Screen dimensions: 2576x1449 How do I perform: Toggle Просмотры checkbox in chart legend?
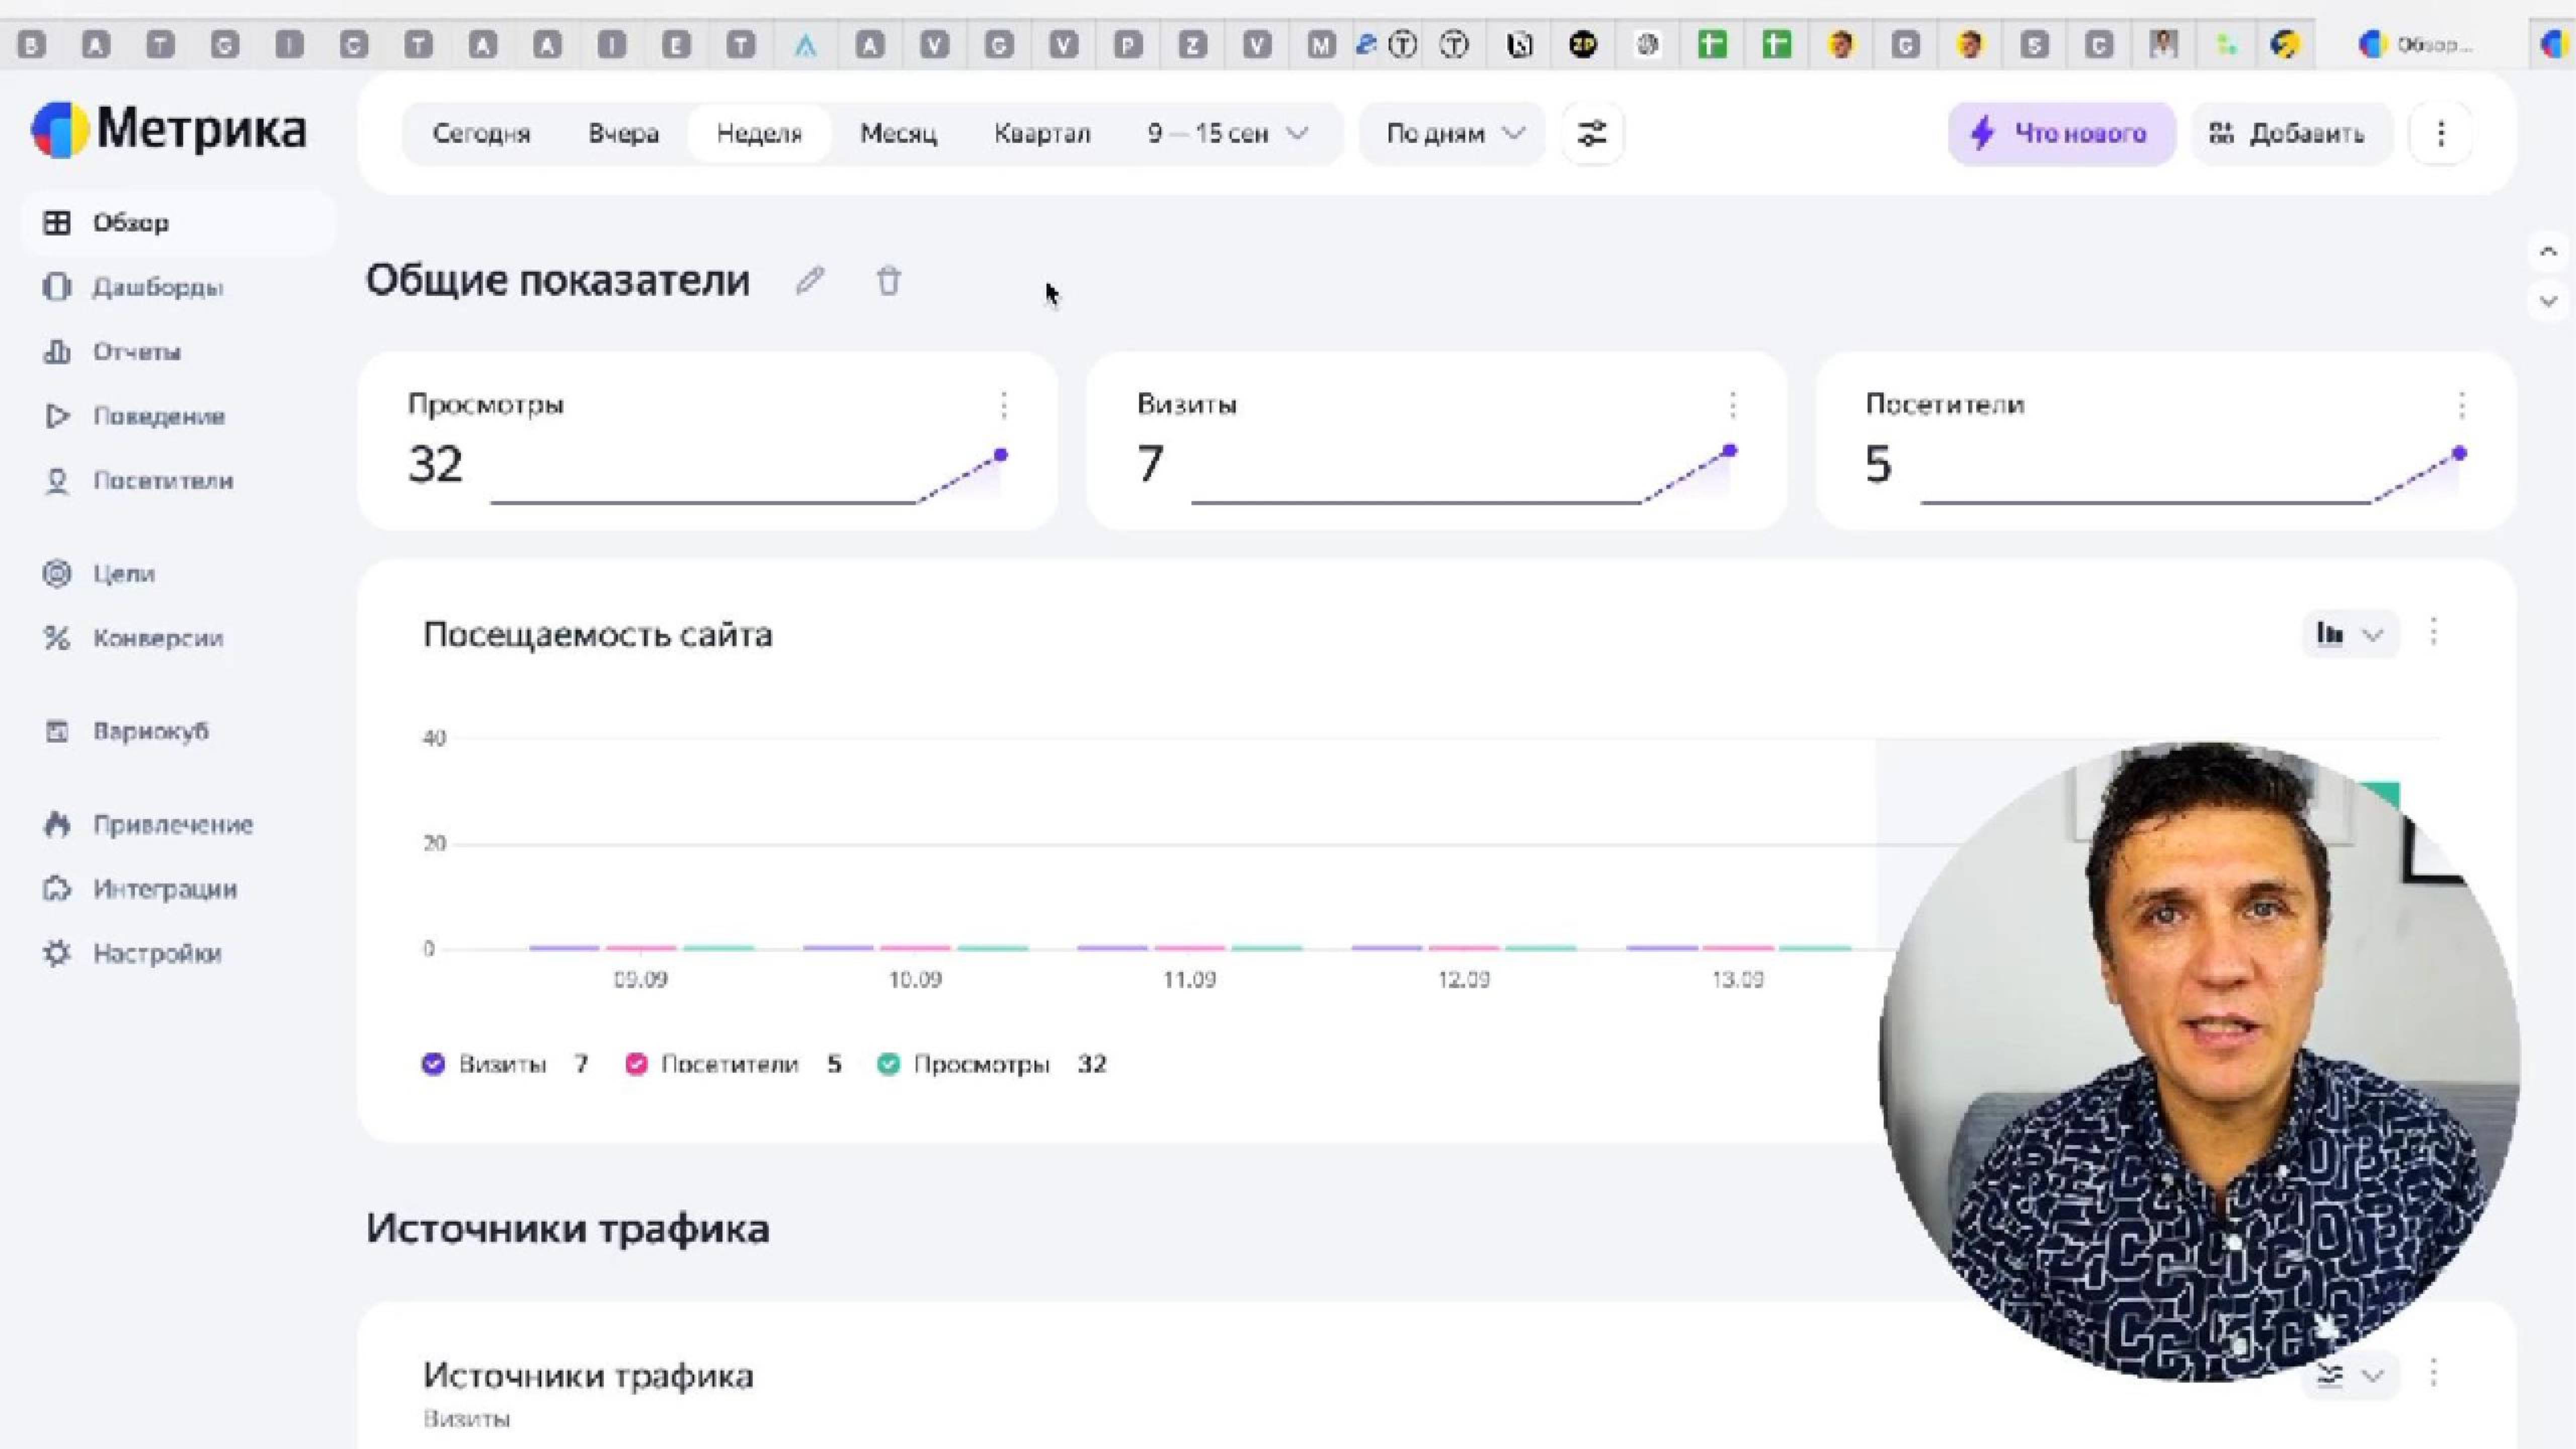pyautogui.click(x=888, y=1064)
